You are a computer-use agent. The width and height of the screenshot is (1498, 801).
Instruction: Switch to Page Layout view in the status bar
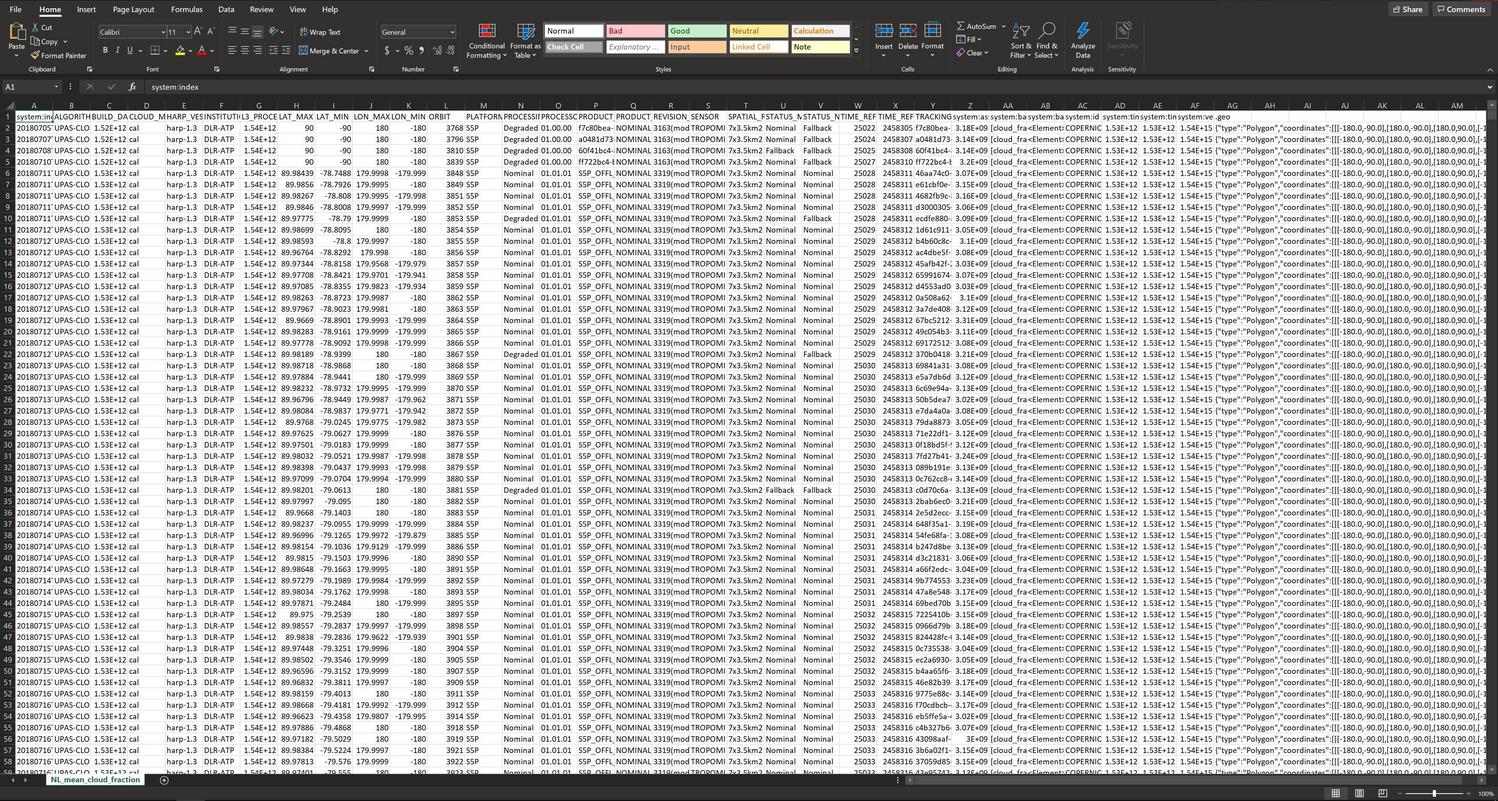1359,793
